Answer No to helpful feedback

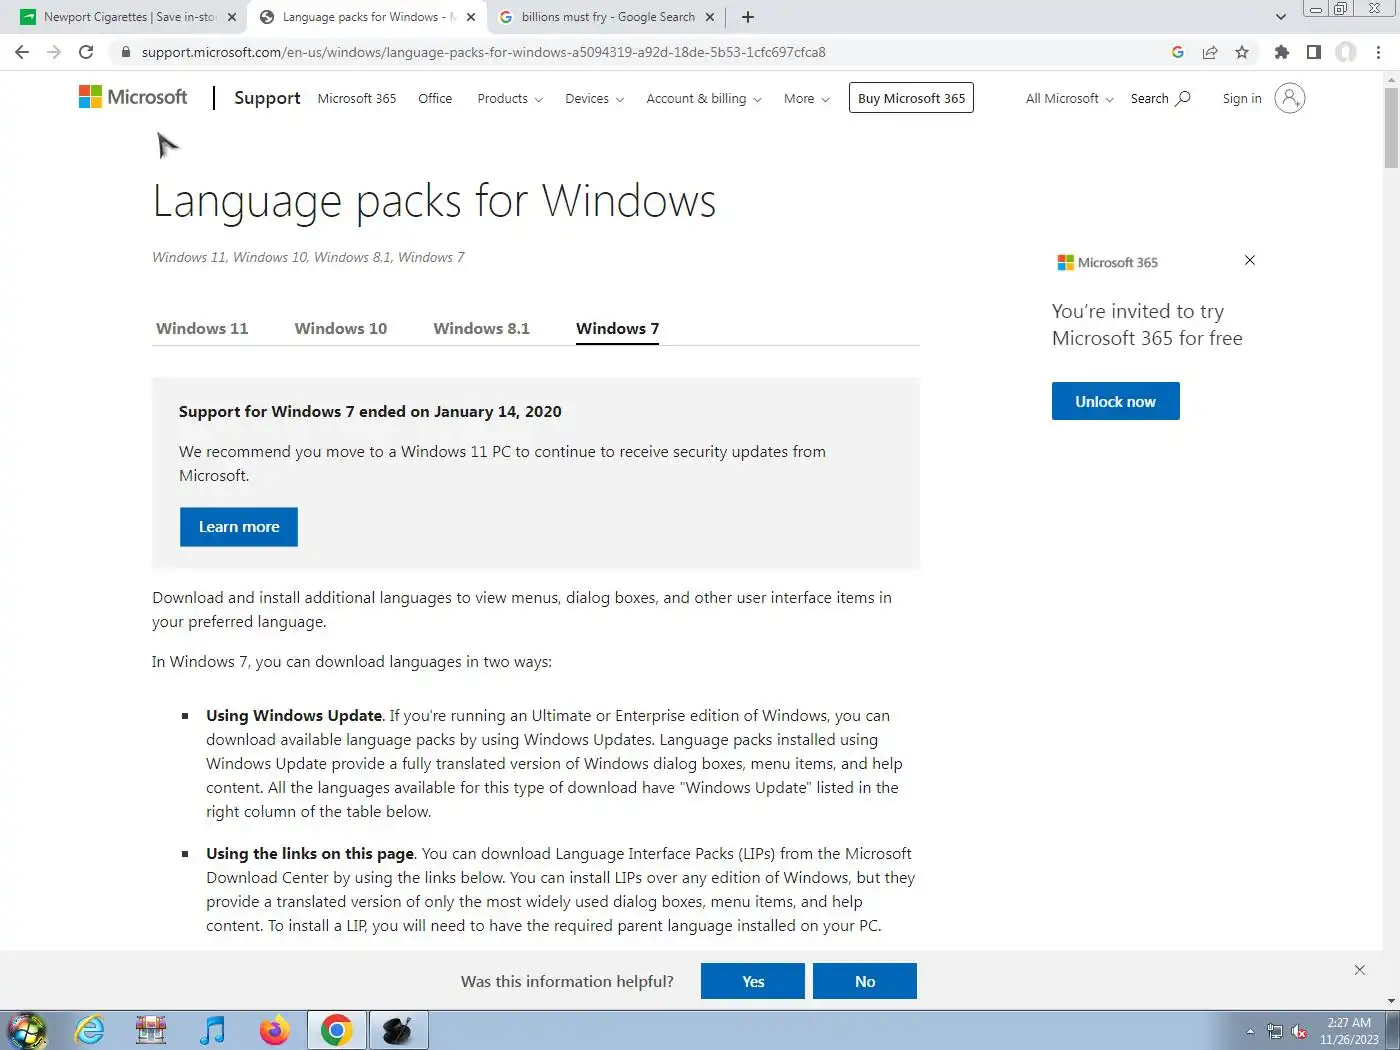865,981
